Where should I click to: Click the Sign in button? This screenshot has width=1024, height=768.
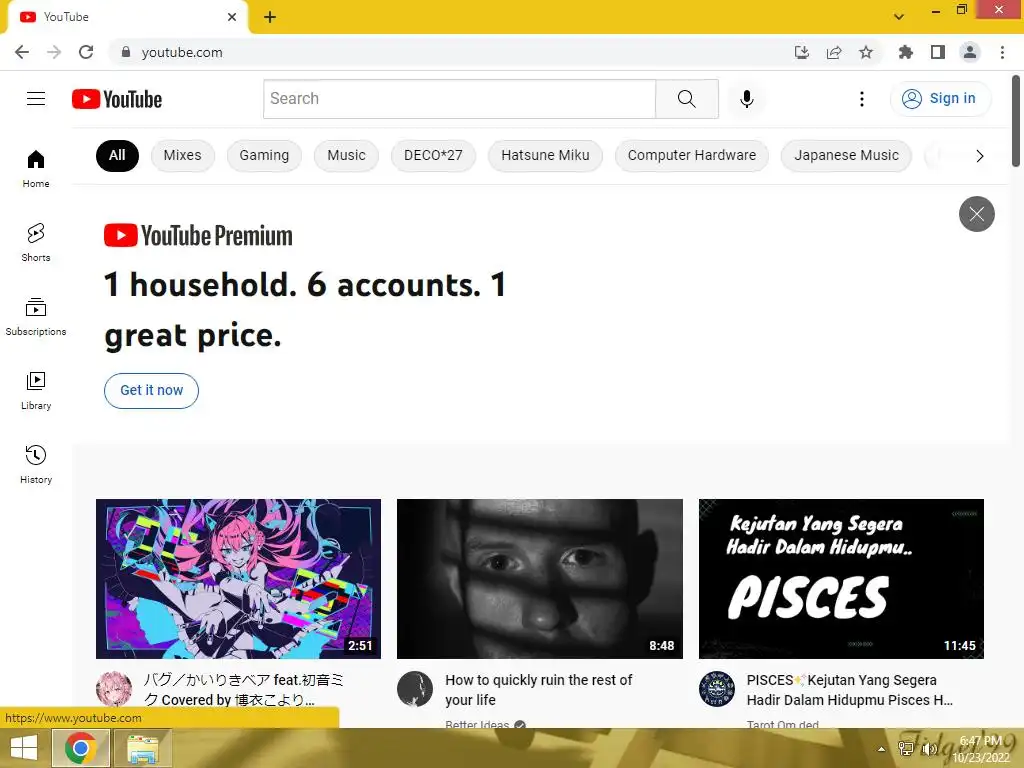coord(940,99)
